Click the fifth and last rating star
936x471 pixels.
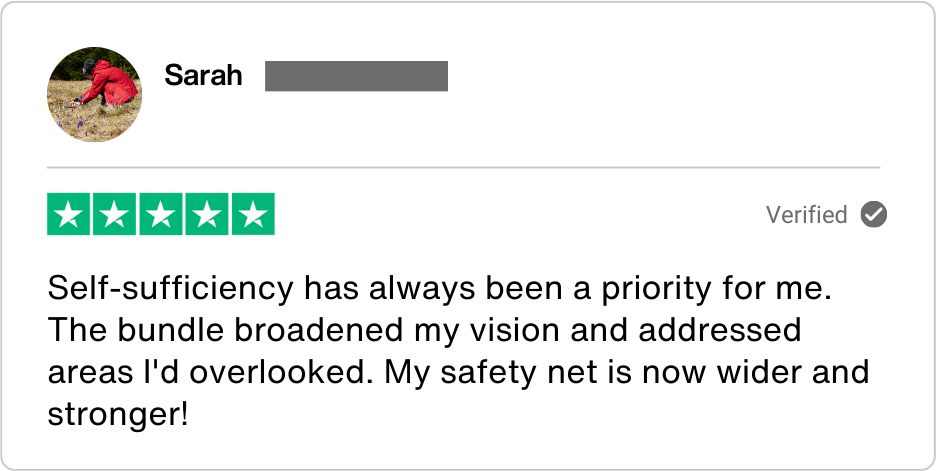(x=253, y=214)
